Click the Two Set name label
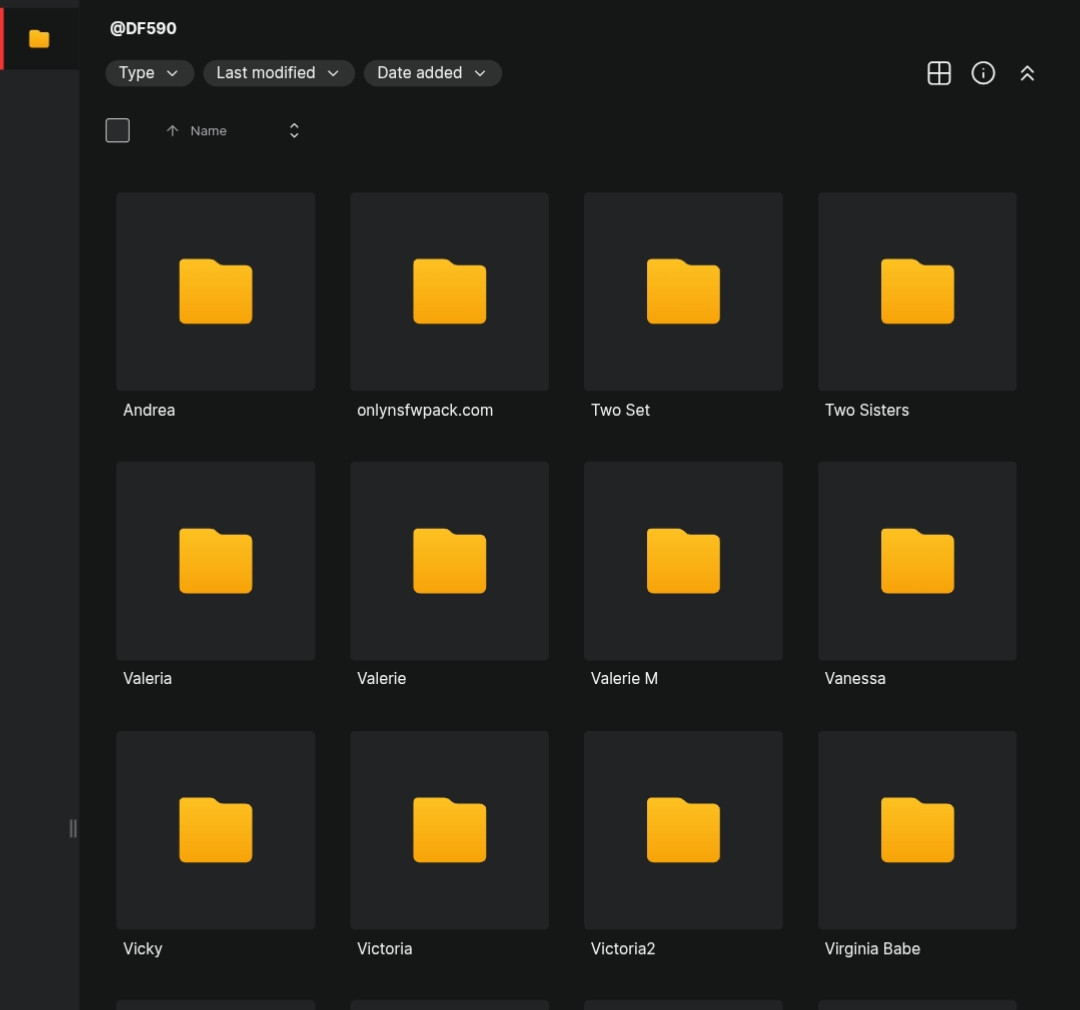1080x1010 pixels. (620, 410)
